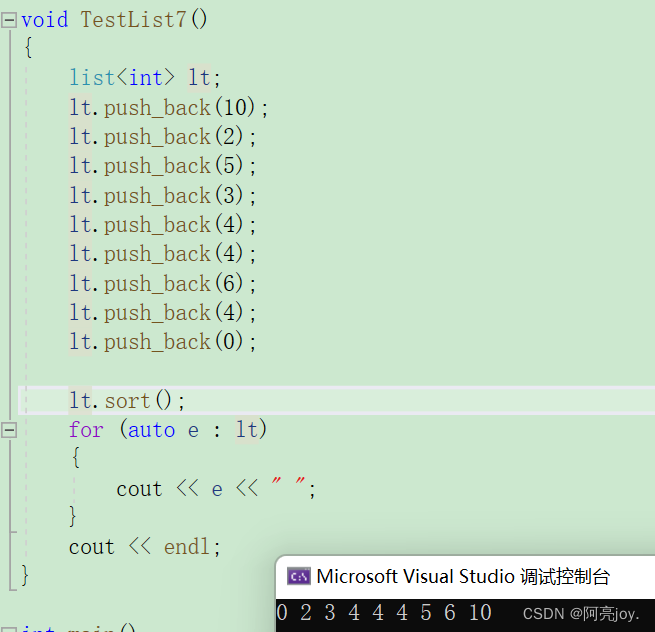Click the 'lt.push_back(6);' line
The height and width of the screenshot is (632, 655).
pos(162,284)
